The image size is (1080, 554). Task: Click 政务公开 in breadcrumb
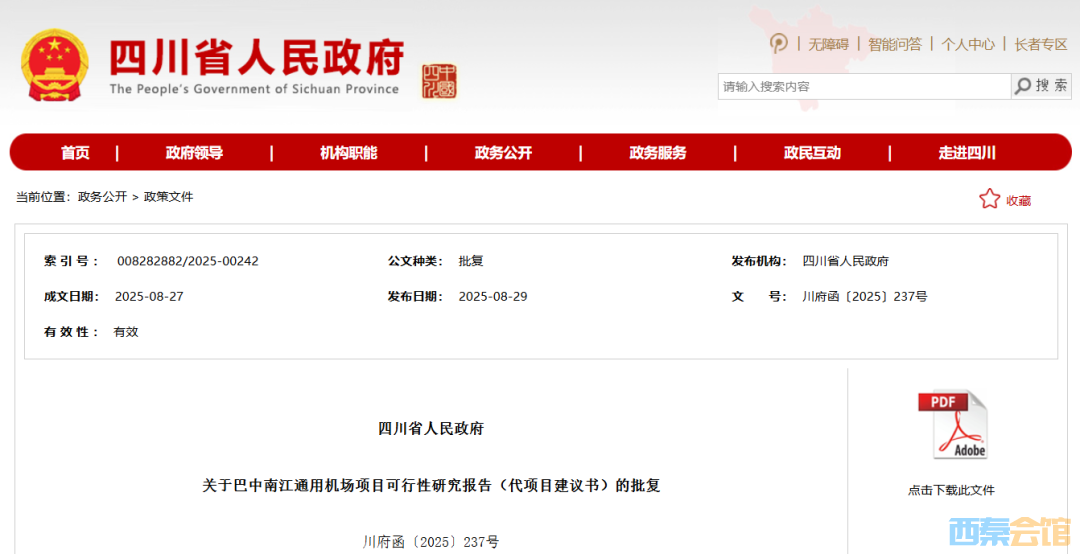pyautogui.click(x=103, y=197)
